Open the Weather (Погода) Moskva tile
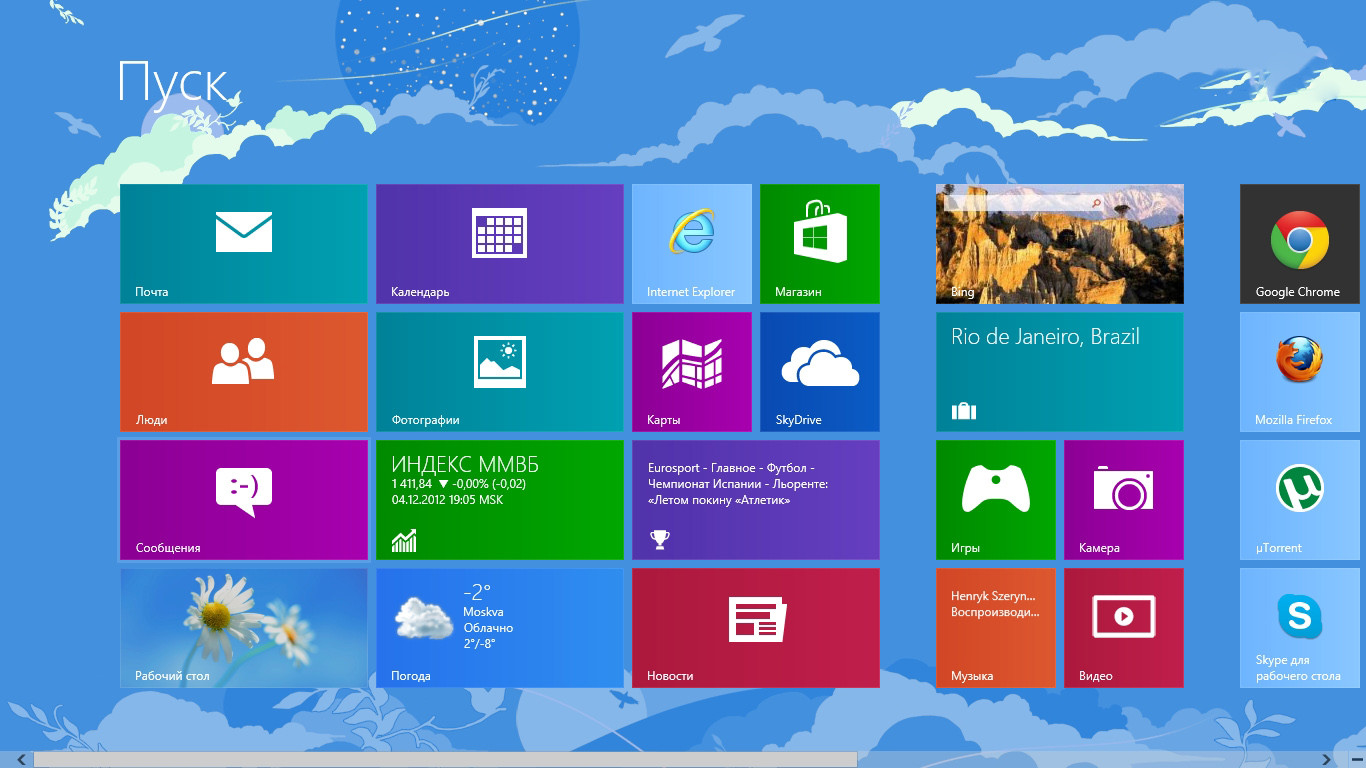 click(x=499, y=627)
